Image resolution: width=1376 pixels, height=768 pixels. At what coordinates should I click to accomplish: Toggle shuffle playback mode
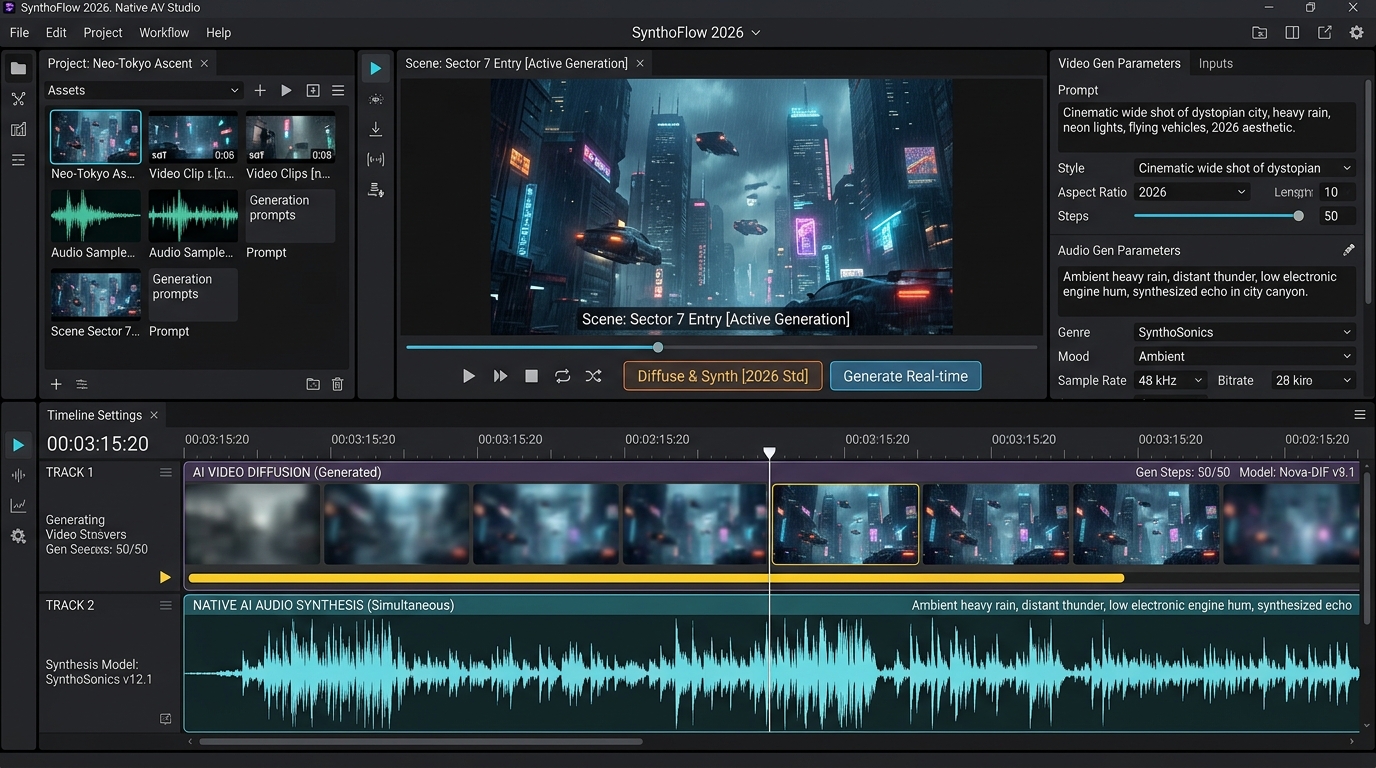point(594,376)
